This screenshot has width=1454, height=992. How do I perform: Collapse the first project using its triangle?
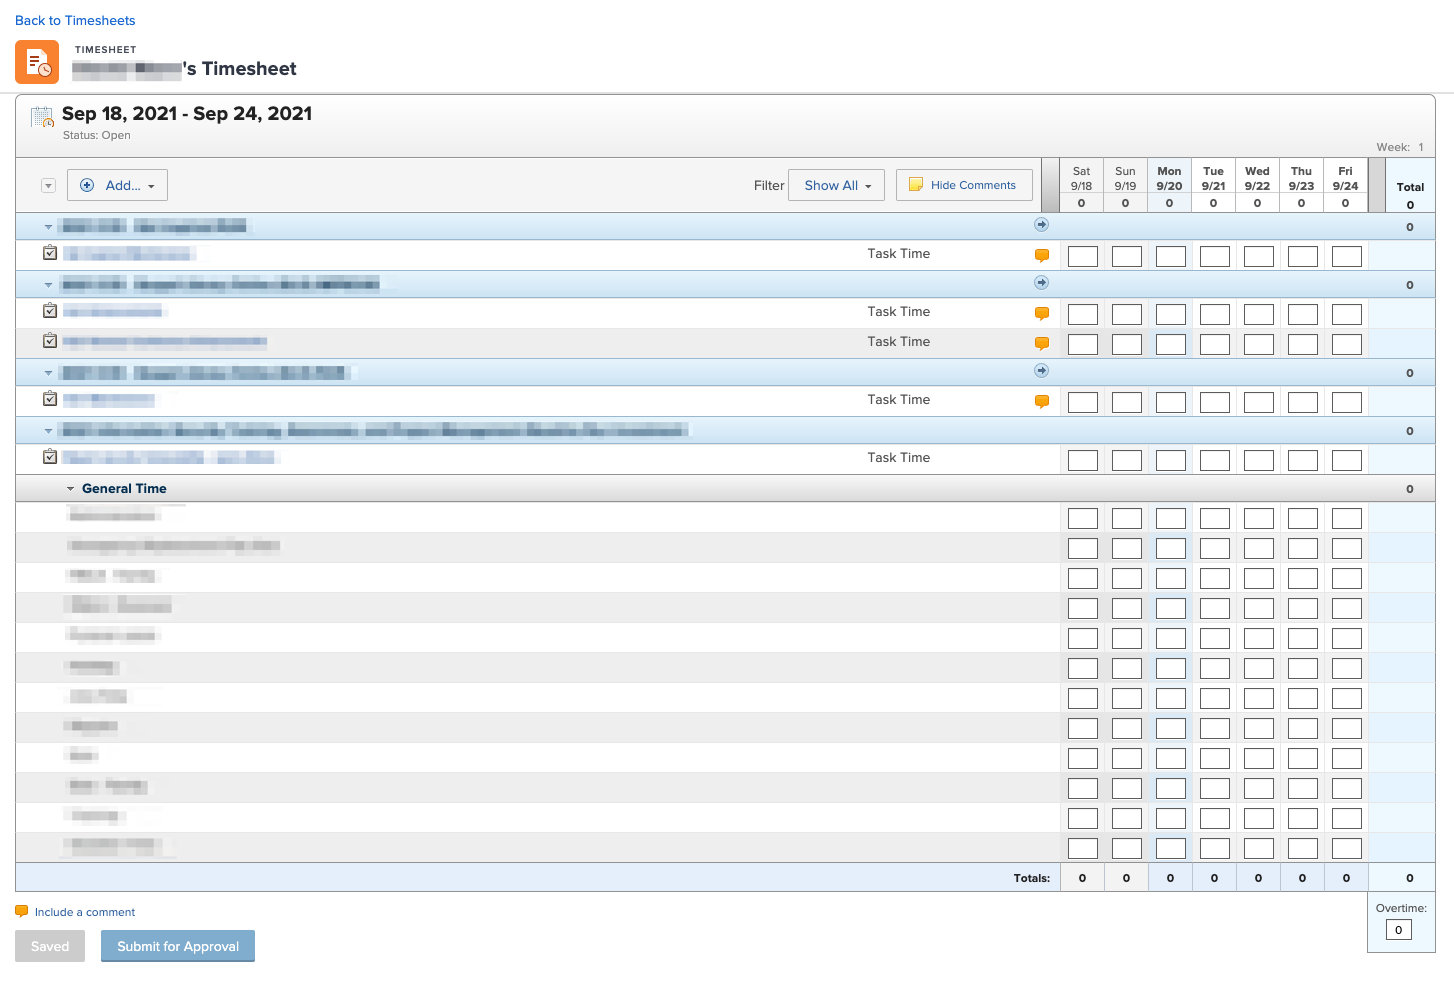(48, 226)
